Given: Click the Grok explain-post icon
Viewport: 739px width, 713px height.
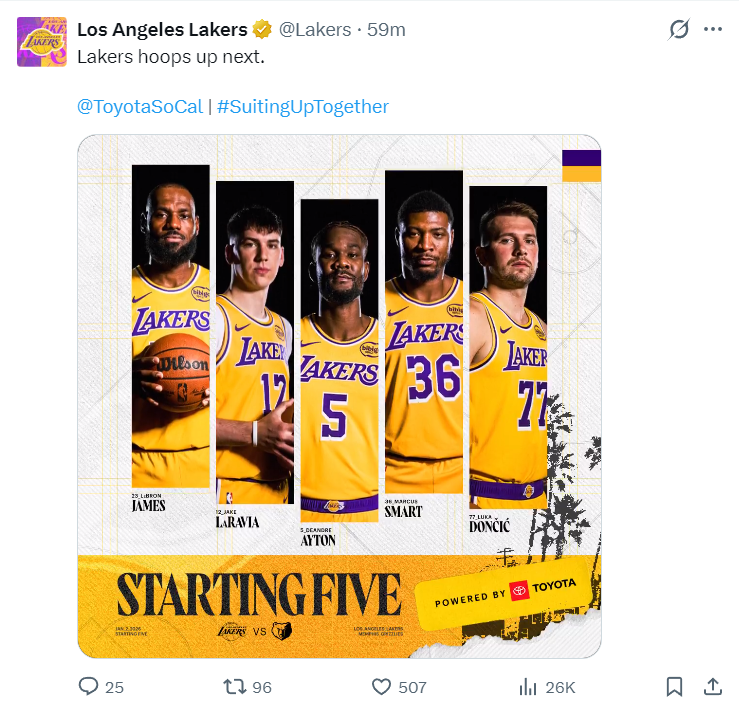Looking at the screenshot, I should [x=679, y=29].
